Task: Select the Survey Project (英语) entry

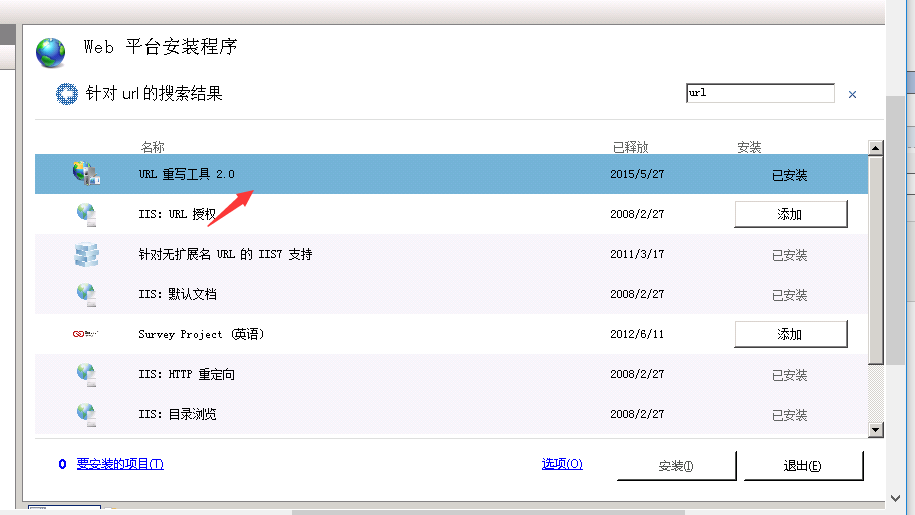Action: click(x=451, y=334)
